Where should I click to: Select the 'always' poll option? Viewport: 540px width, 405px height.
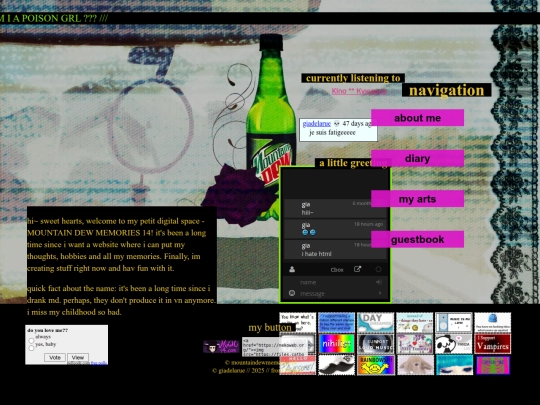31,340
